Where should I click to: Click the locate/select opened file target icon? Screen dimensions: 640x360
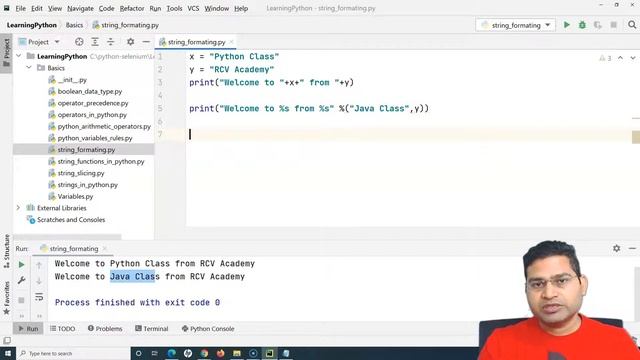[x=79, y=42]
